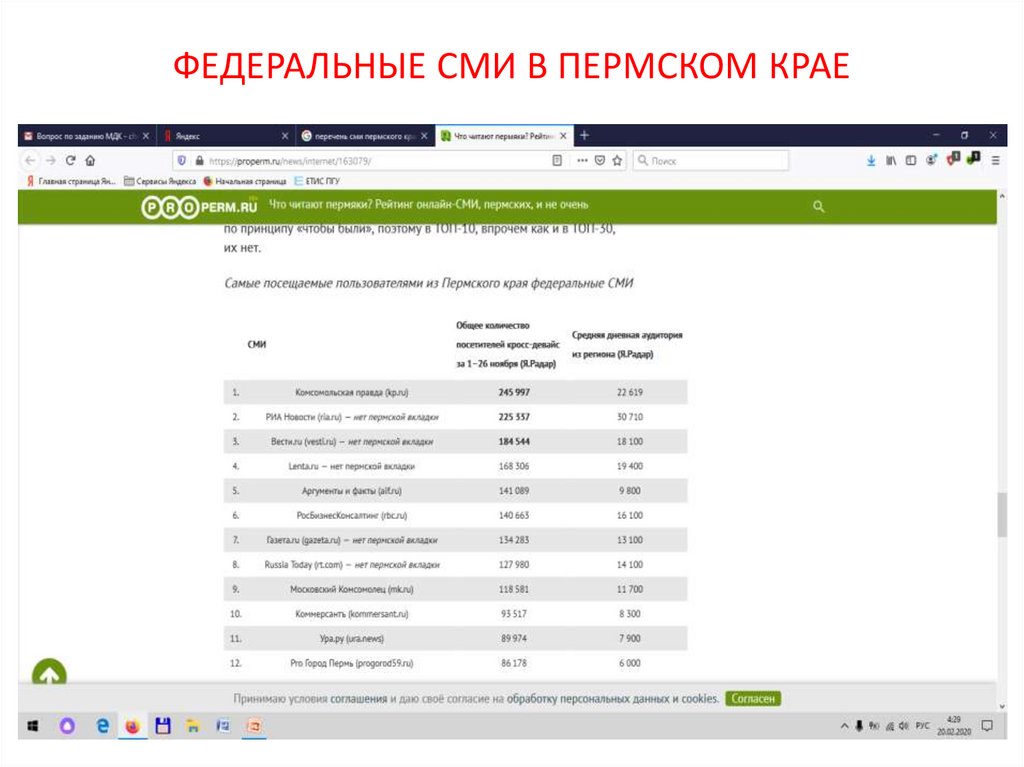
Task: Open the floppy disk taskbar icon
Action: [163, 726]
